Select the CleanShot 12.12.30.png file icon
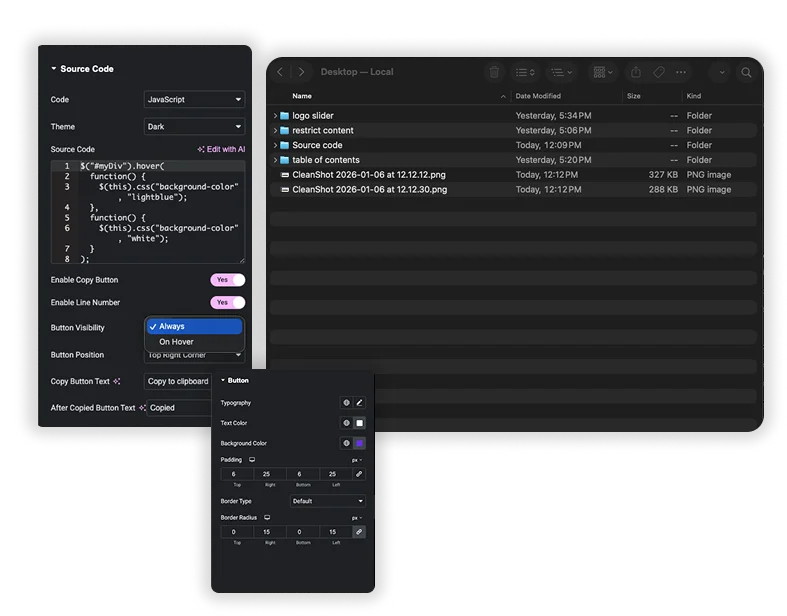 (285, 190)
